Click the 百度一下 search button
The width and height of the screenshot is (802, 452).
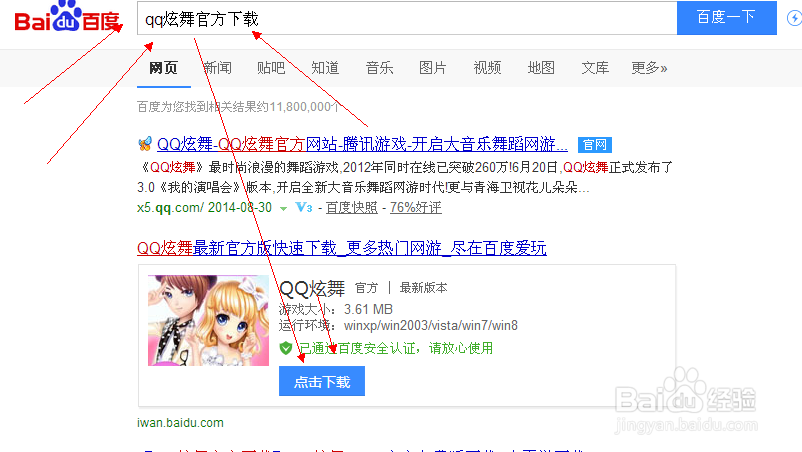727,18
